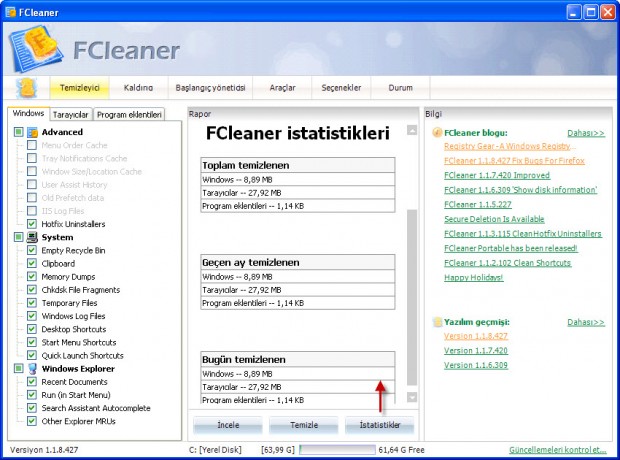Open Secure Deletion Is Available link

(494, 219)
